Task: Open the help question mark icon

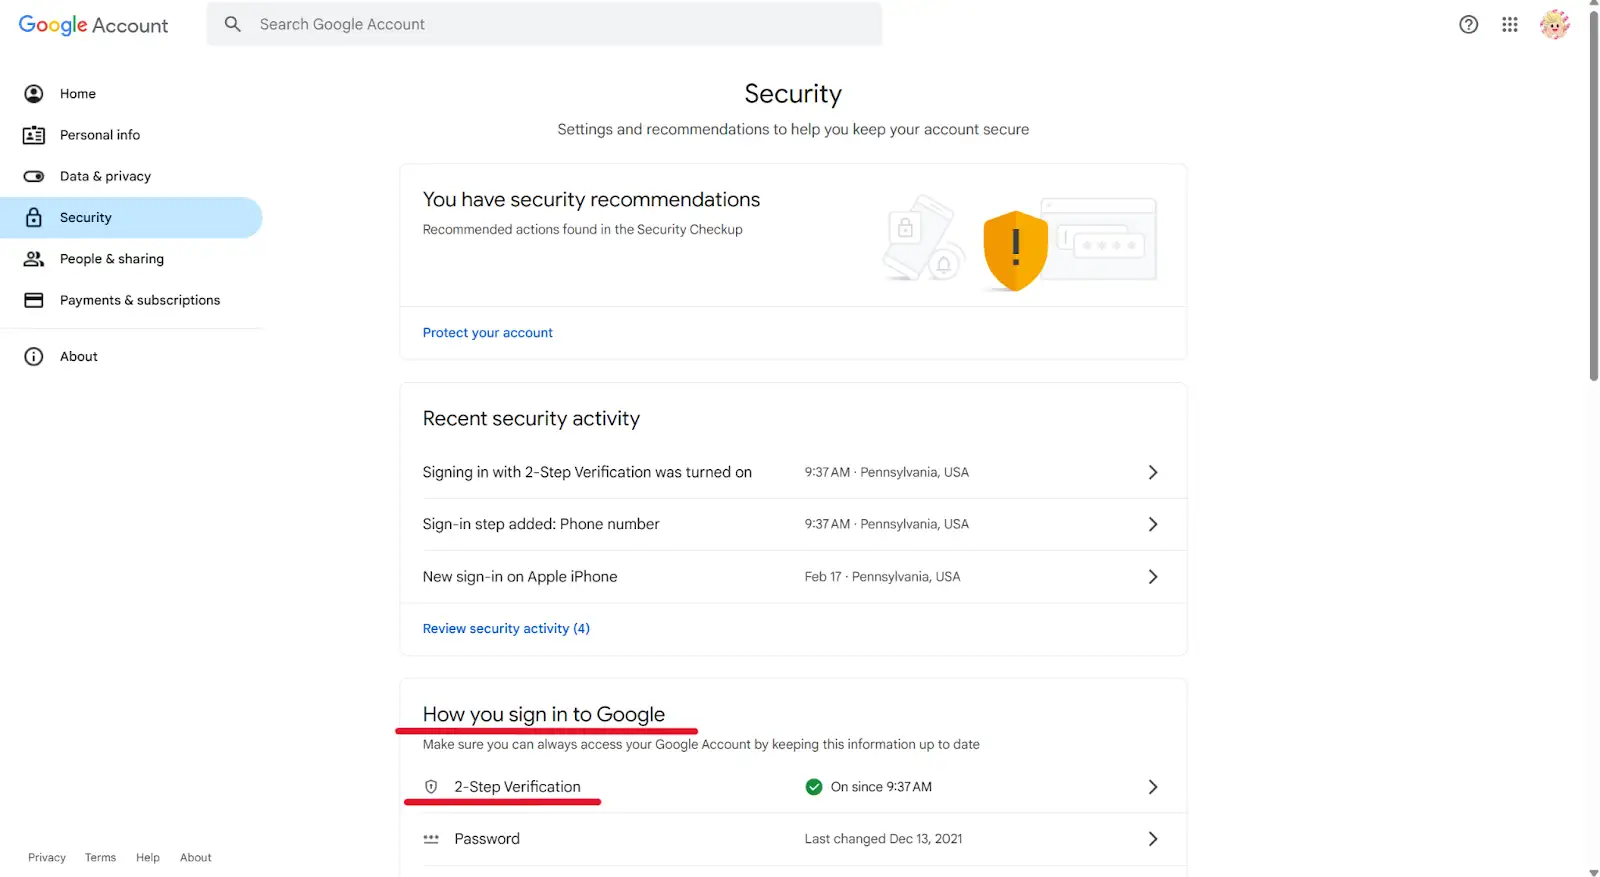Action: point(1468,25)
